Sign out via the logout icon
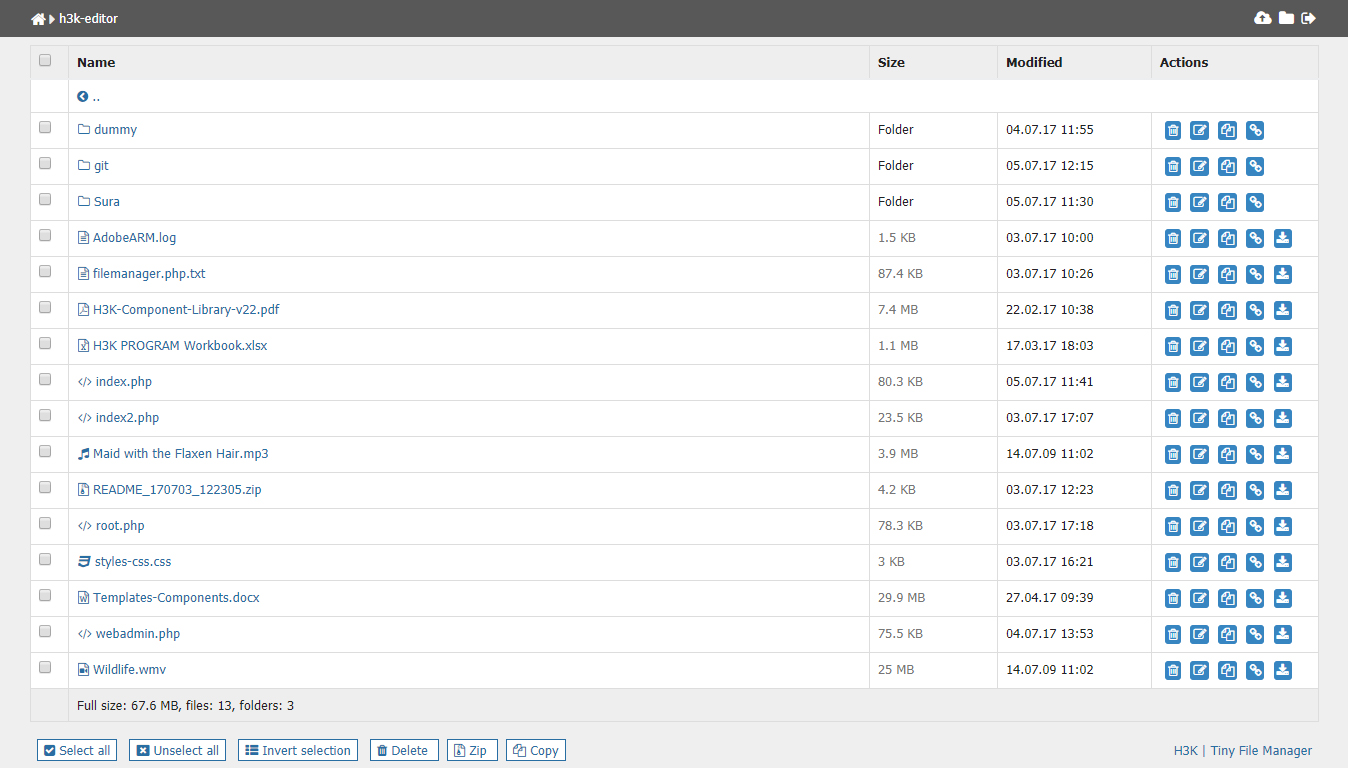 (1309, 18)
